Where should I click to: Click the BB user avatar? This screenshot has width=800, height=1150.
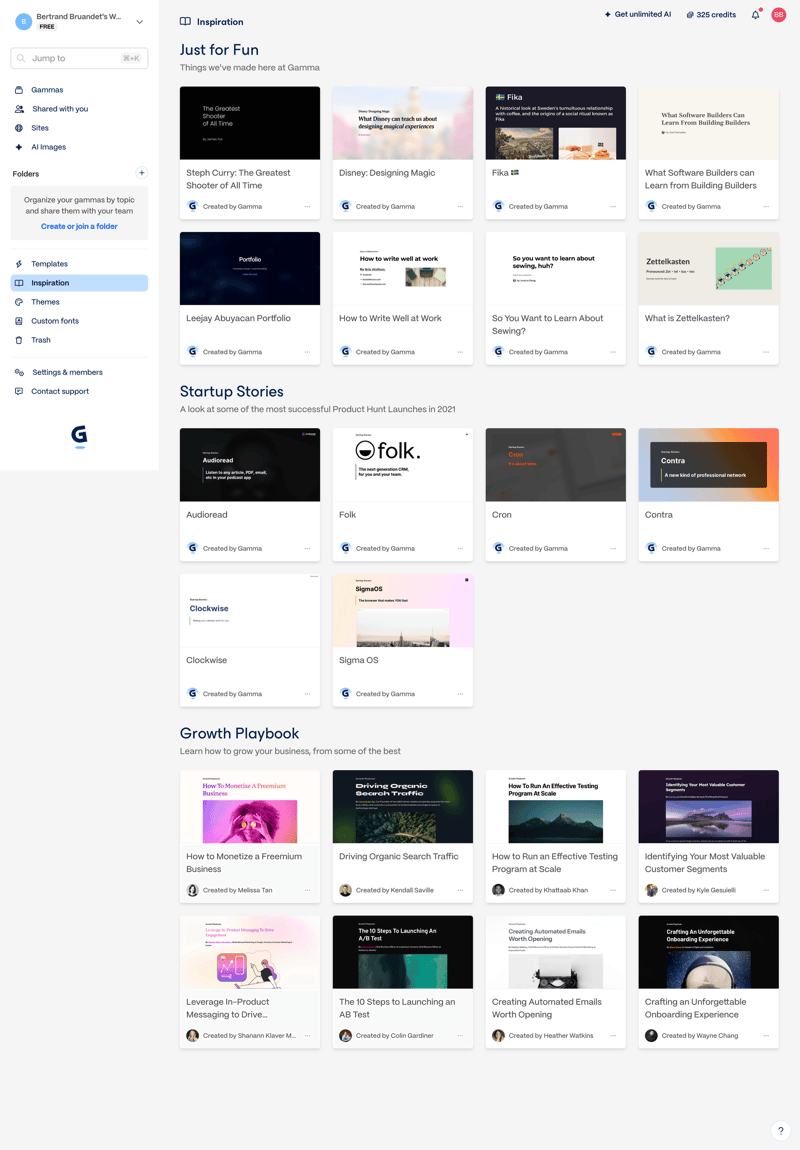pos(778,15)
